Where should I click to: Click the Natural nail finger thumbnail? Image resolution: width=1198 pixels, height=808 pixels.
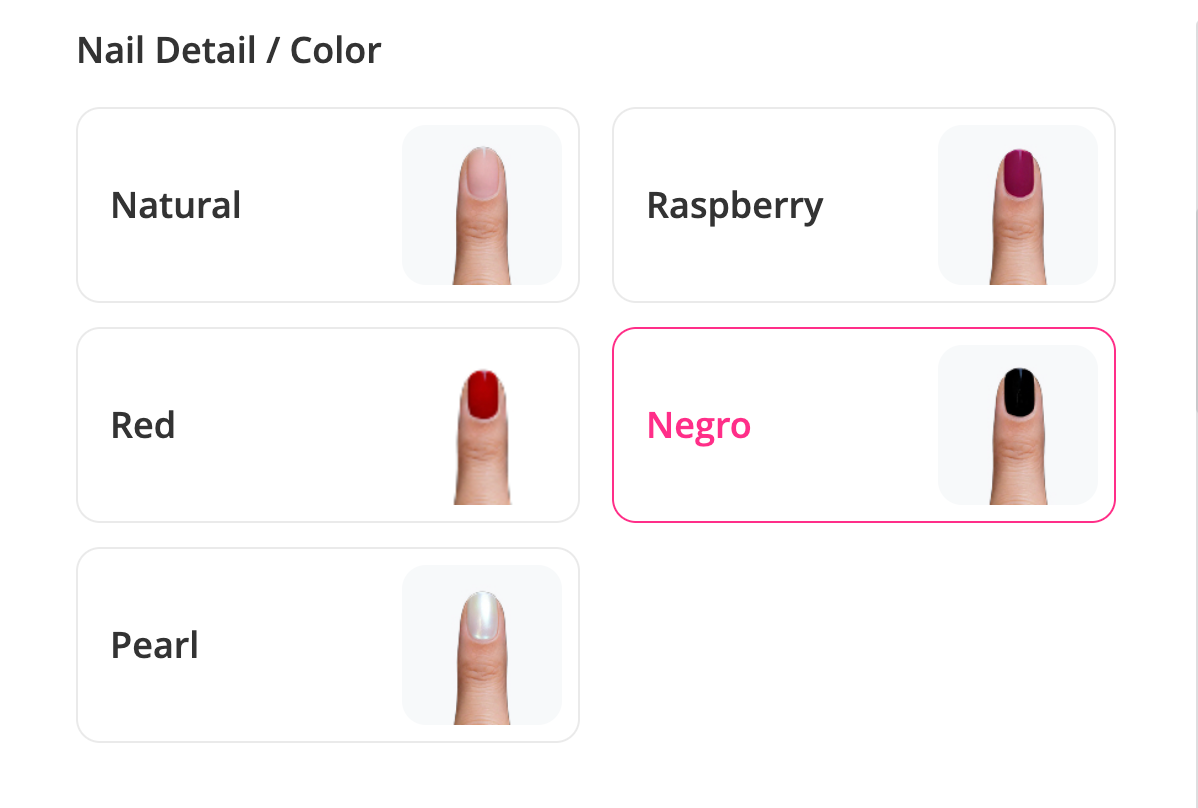(482, 205)
